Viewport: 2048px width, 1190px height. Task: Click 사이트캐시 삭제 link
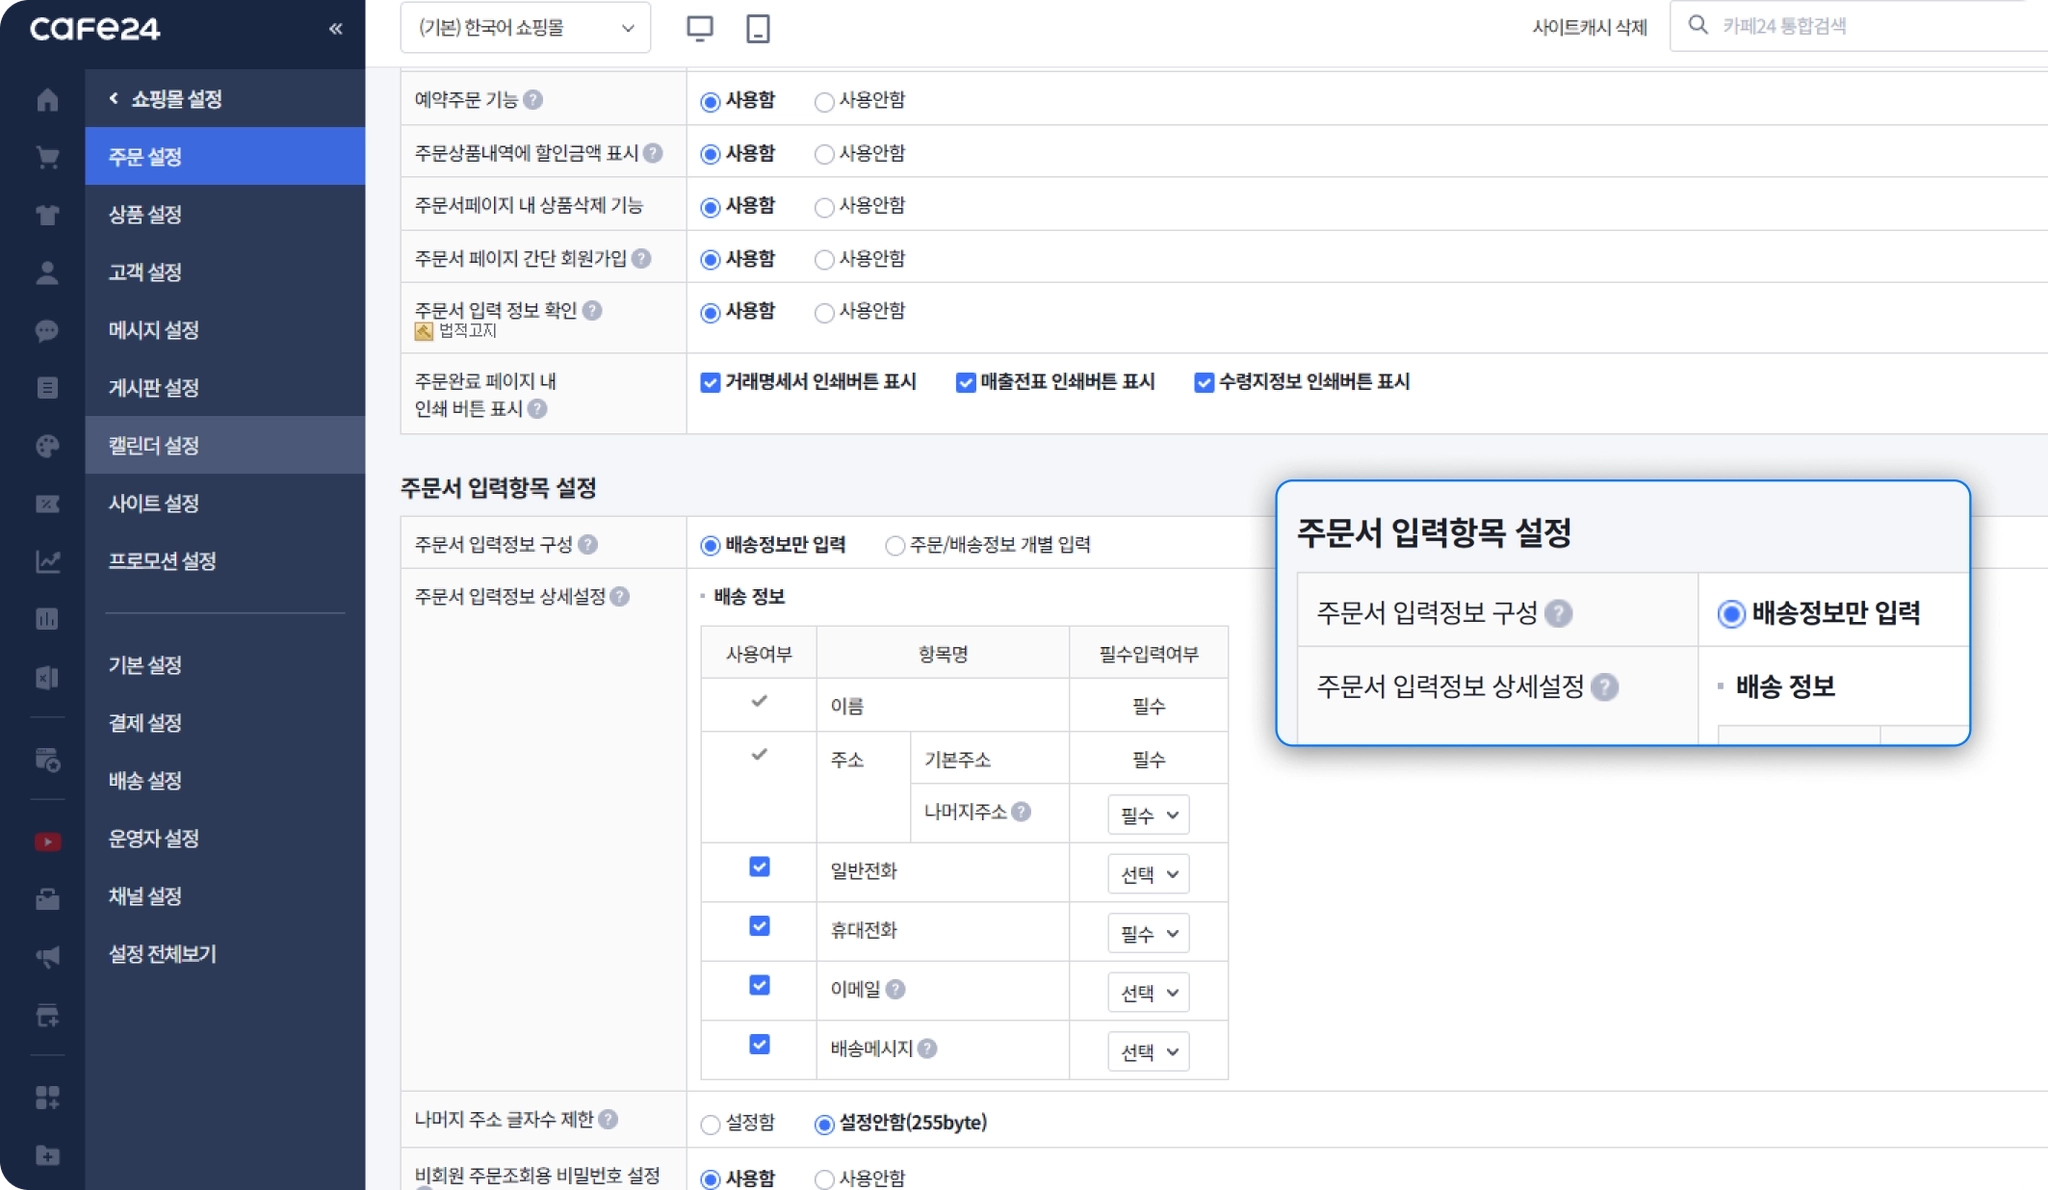pos(1588,27)
